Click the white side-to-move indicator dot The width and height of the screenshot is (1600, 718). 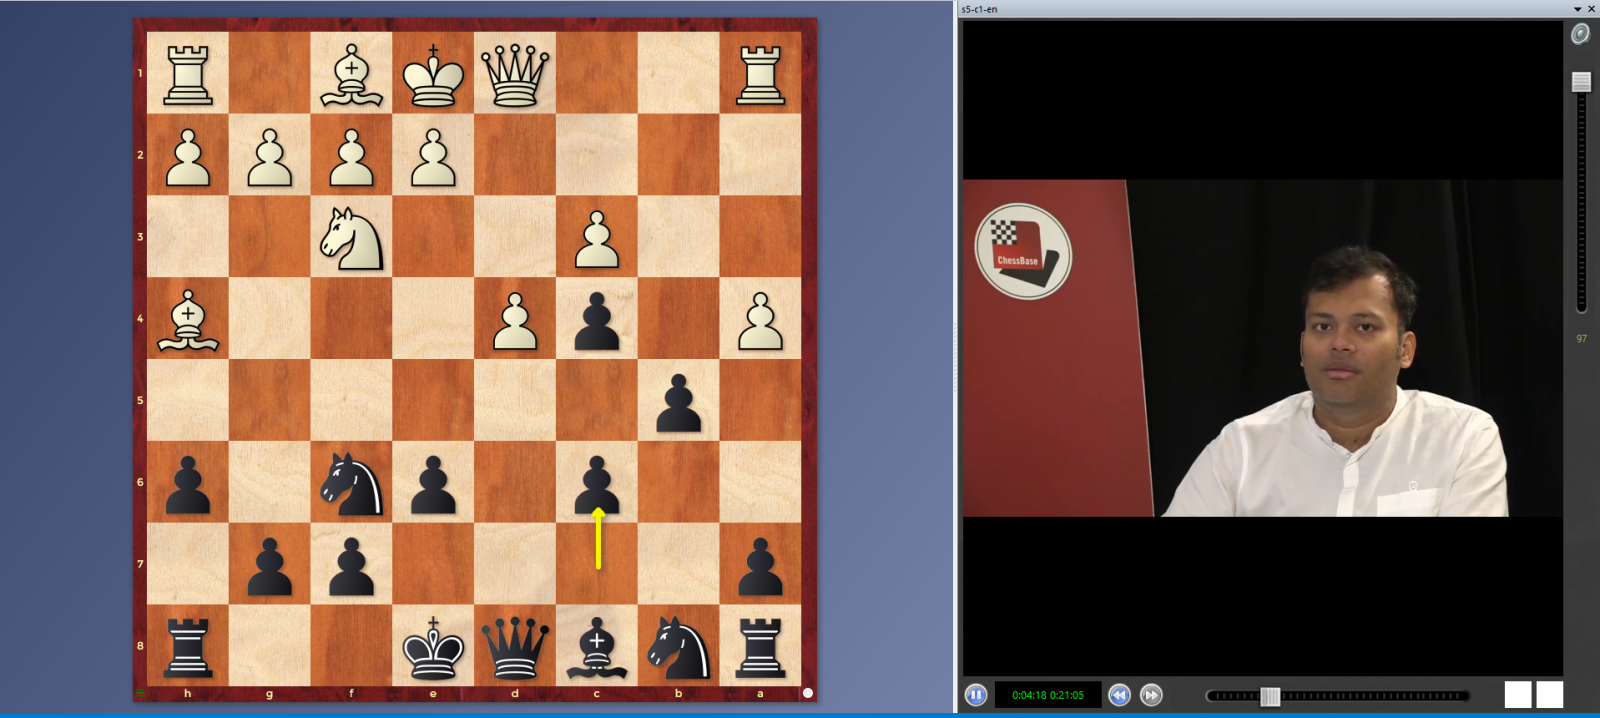[x=808, y=692]
